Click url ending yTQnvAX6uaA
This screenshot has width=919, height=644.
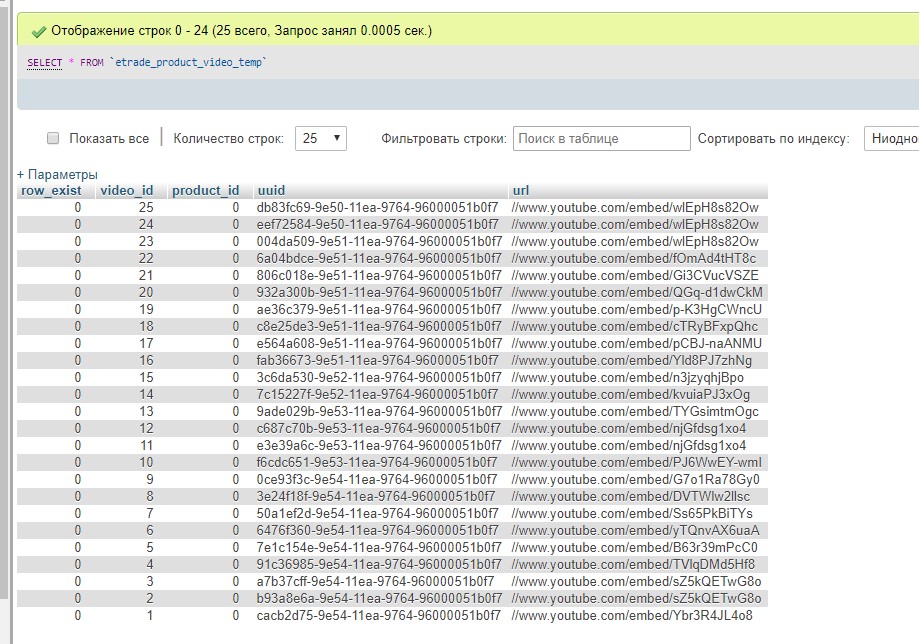[x=635, y=530]
